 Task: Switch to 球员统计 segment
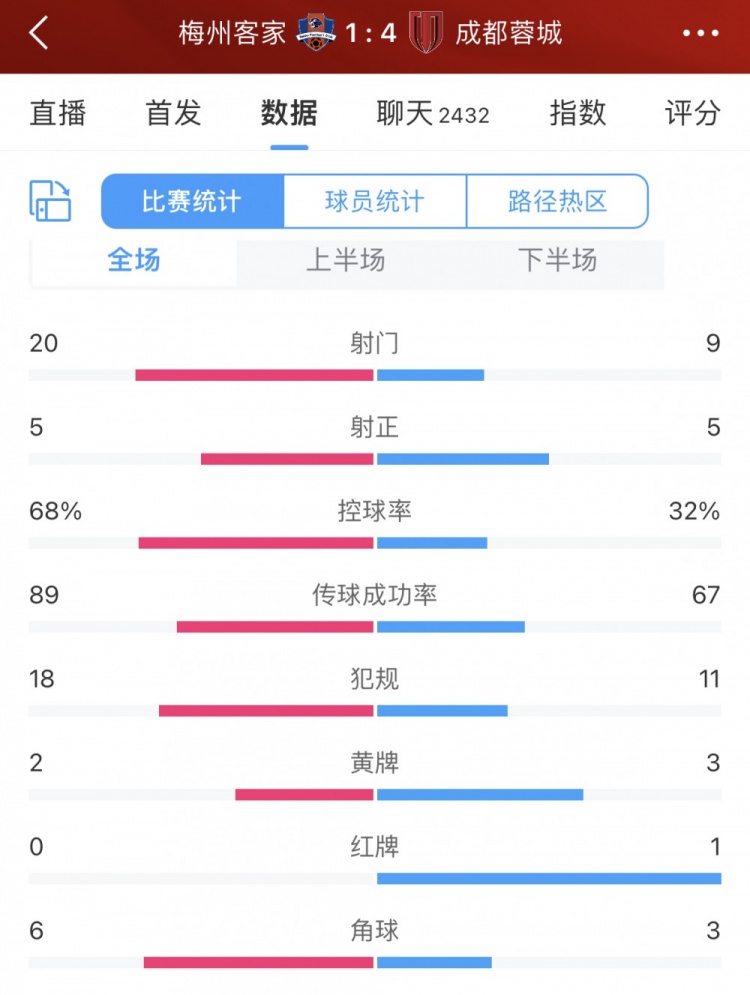[x=375, y=201]
